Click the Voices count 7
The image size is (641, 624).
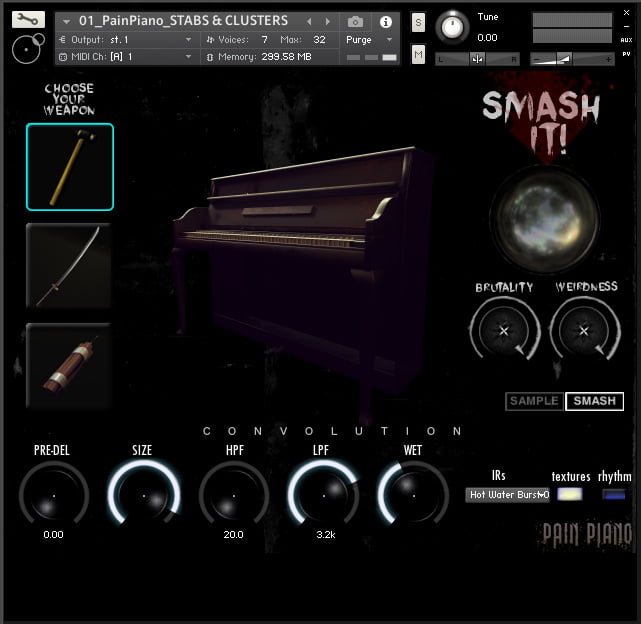click(x=264, y=40)
